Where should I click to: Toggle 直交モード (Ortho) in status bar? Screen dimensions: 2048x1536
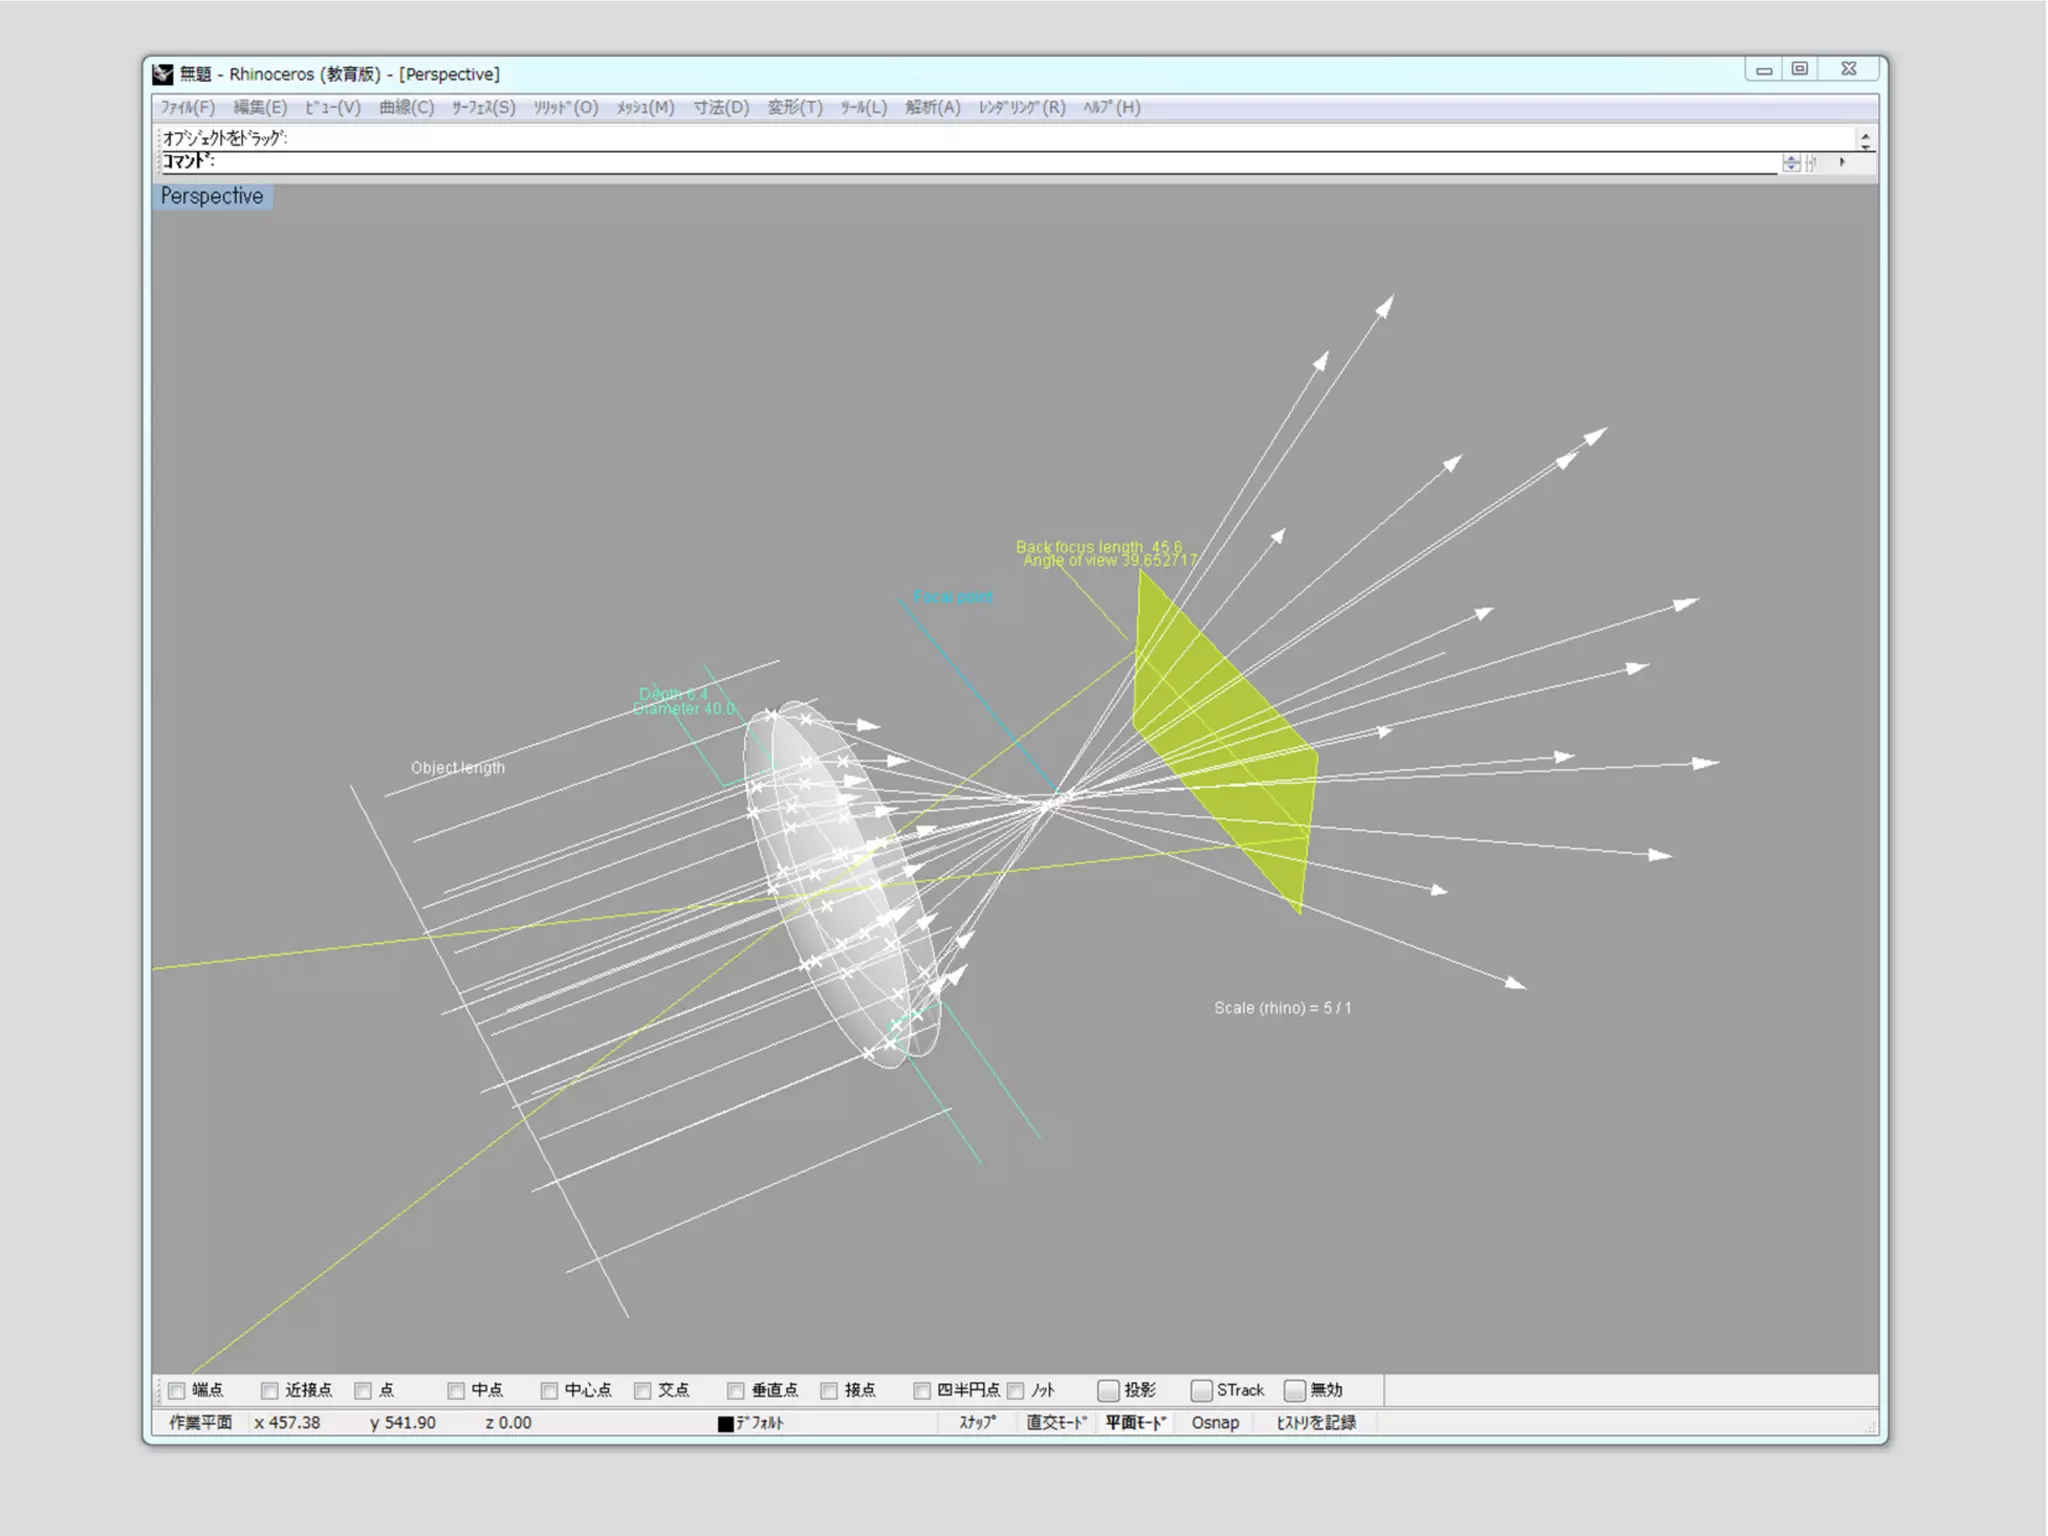[x=1056, y=1422]
